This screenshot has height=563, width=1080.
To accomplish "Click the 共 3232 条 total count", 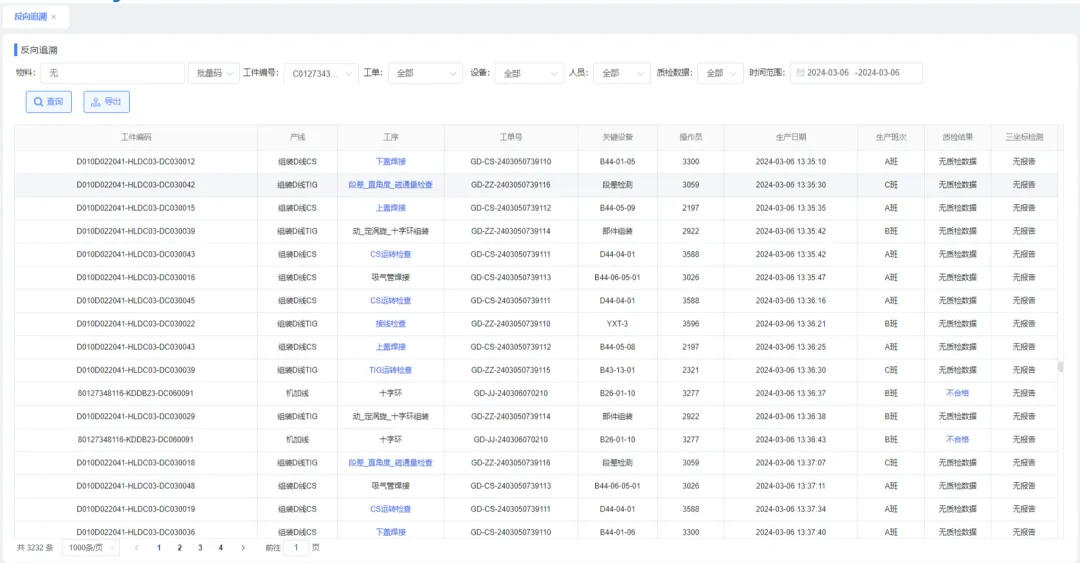I will tap(35, 548).
